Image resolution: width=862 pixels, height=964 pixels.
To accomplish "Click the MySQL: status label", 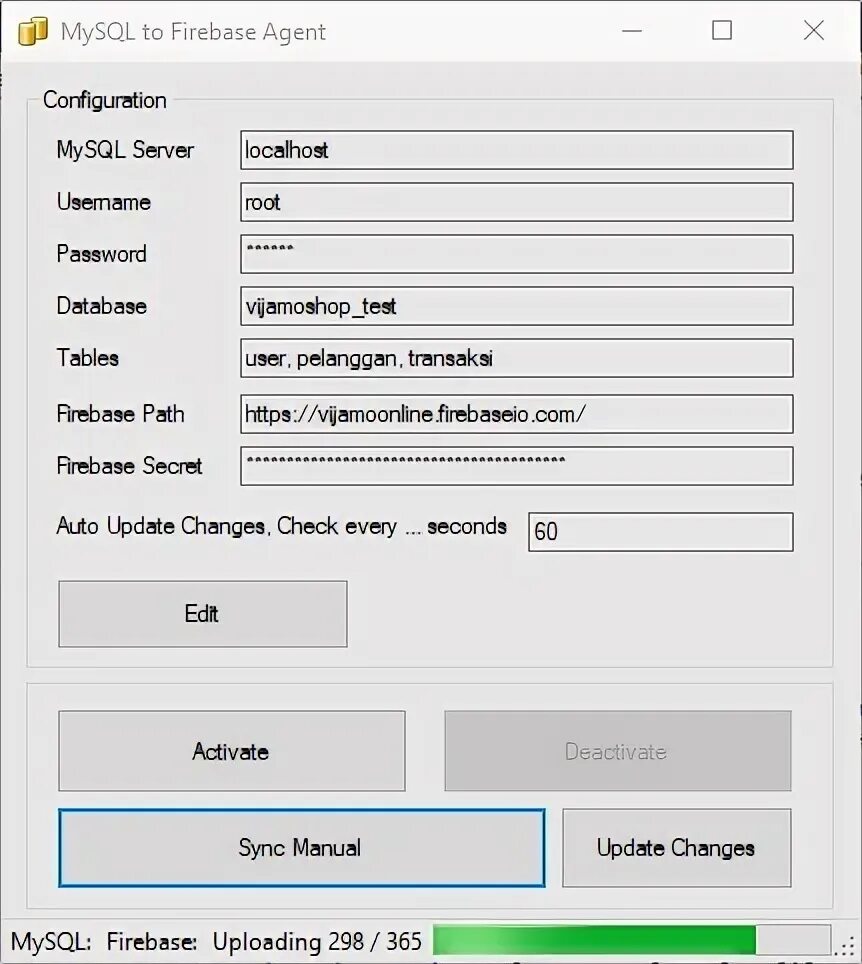I will click(51, 941).
